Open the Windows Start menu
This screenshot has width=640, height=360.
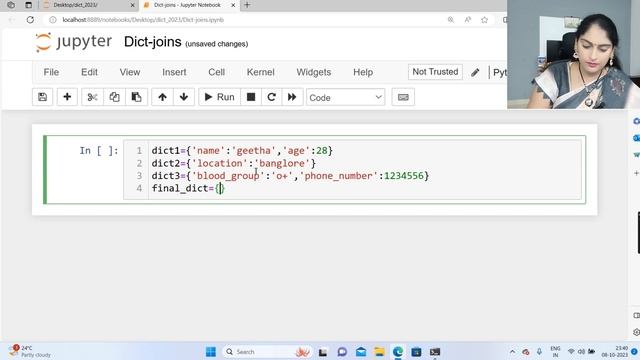click(x=211, y=351)
